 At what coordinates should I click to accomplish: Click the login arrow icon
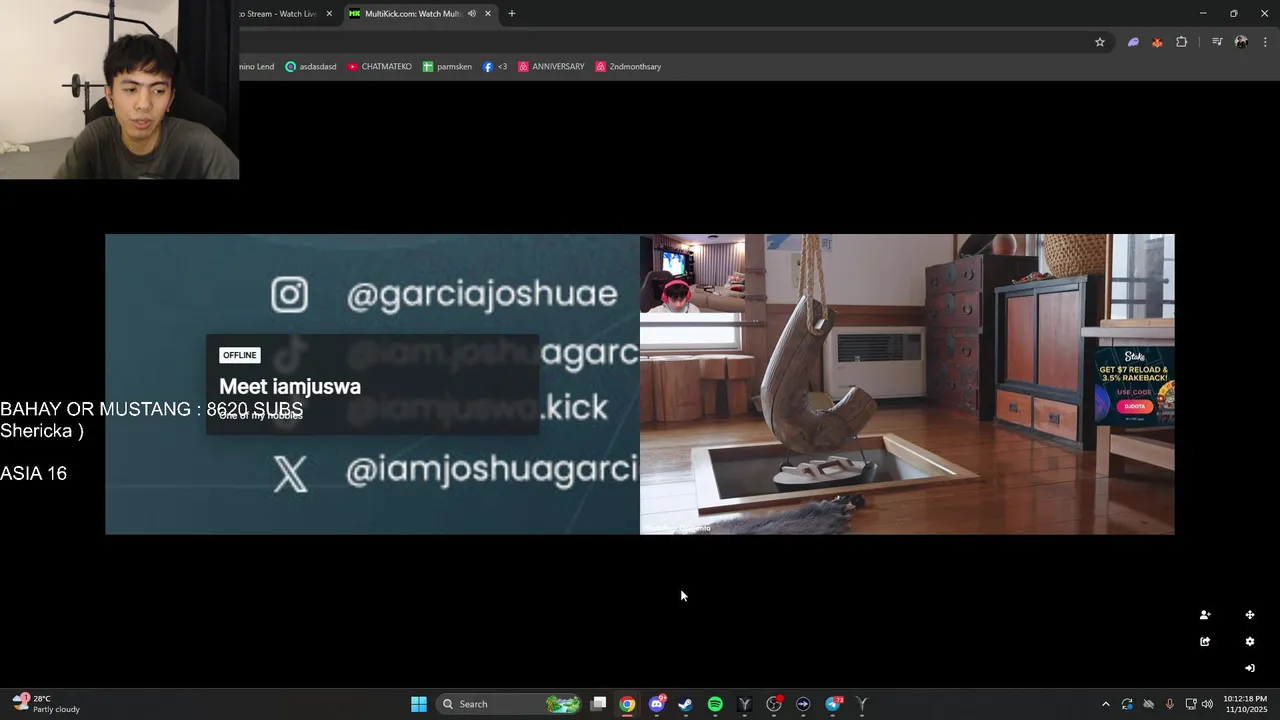click(x=1250, y=668)
